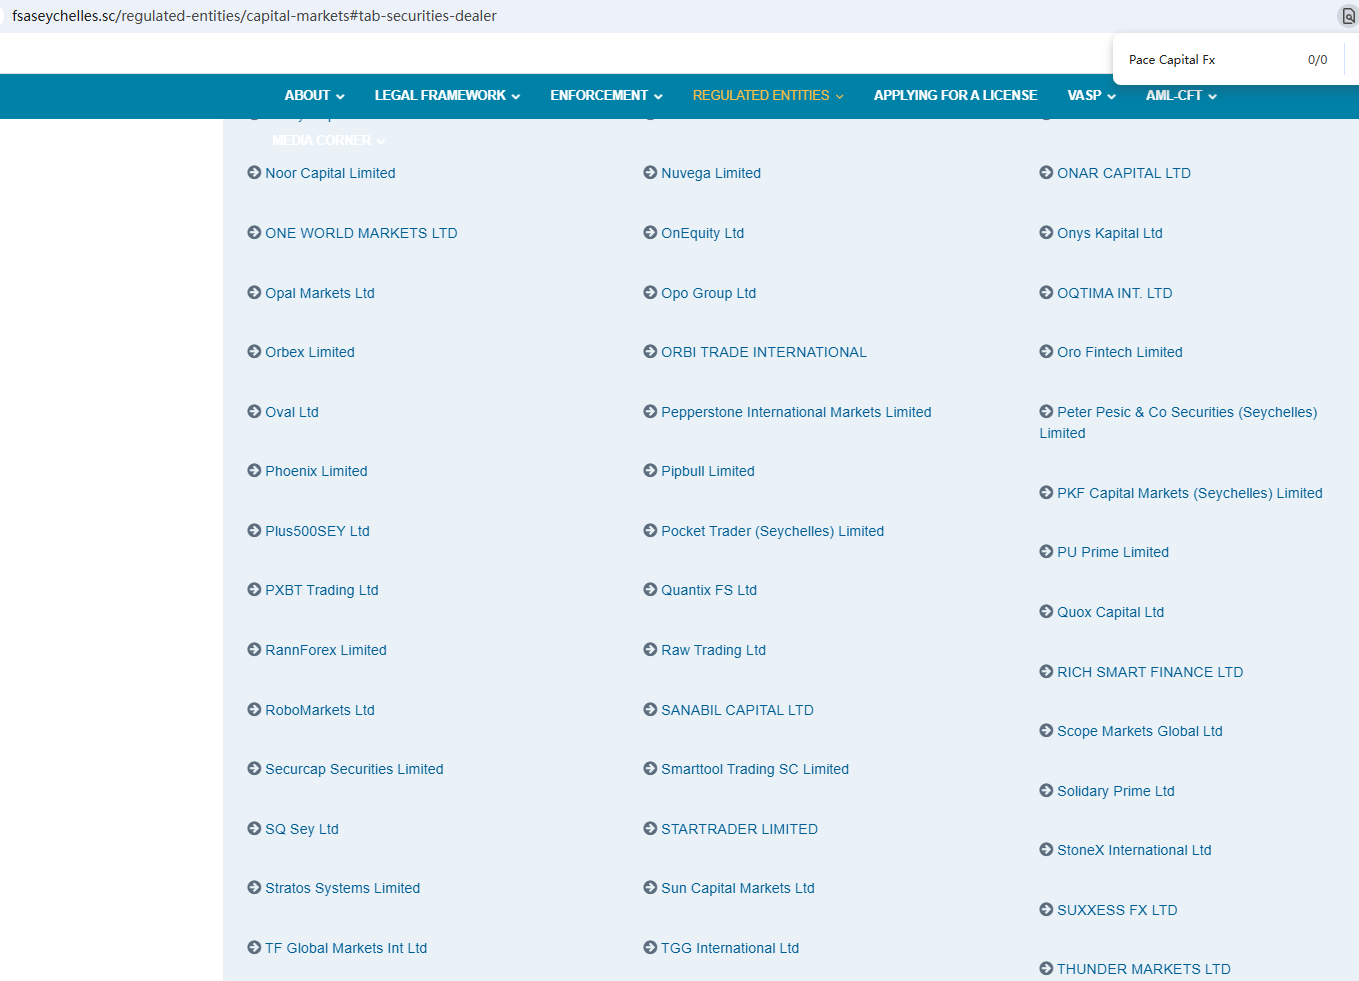1359x981 pixels.
Task: Click the arrow icon beside Quox Capital Ltd
Action: [x=1046, y=612]
